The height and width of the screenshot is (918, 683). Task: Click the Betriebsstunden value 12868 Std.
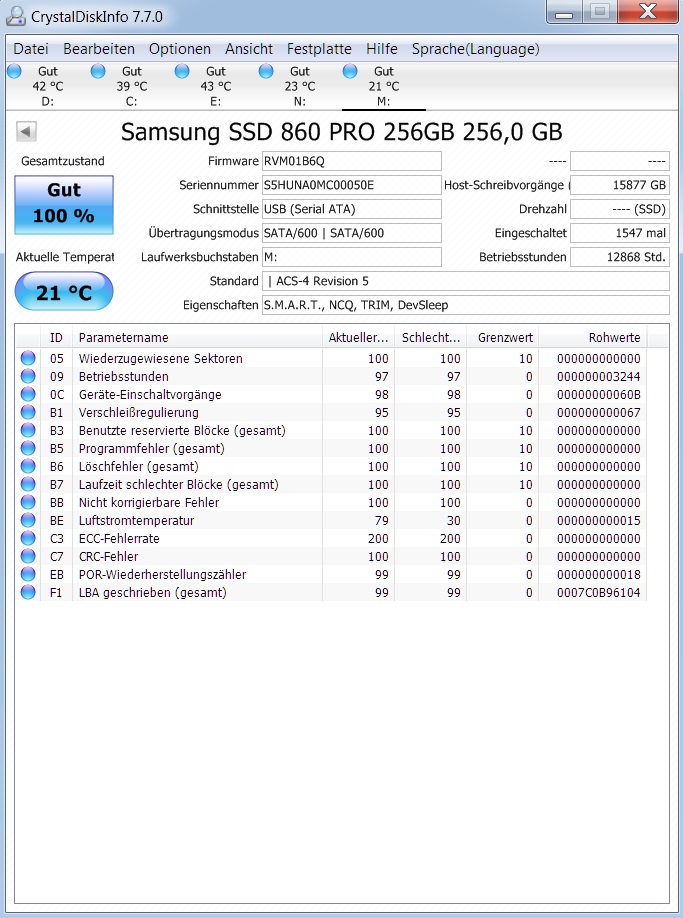click(x=620, y=257)
